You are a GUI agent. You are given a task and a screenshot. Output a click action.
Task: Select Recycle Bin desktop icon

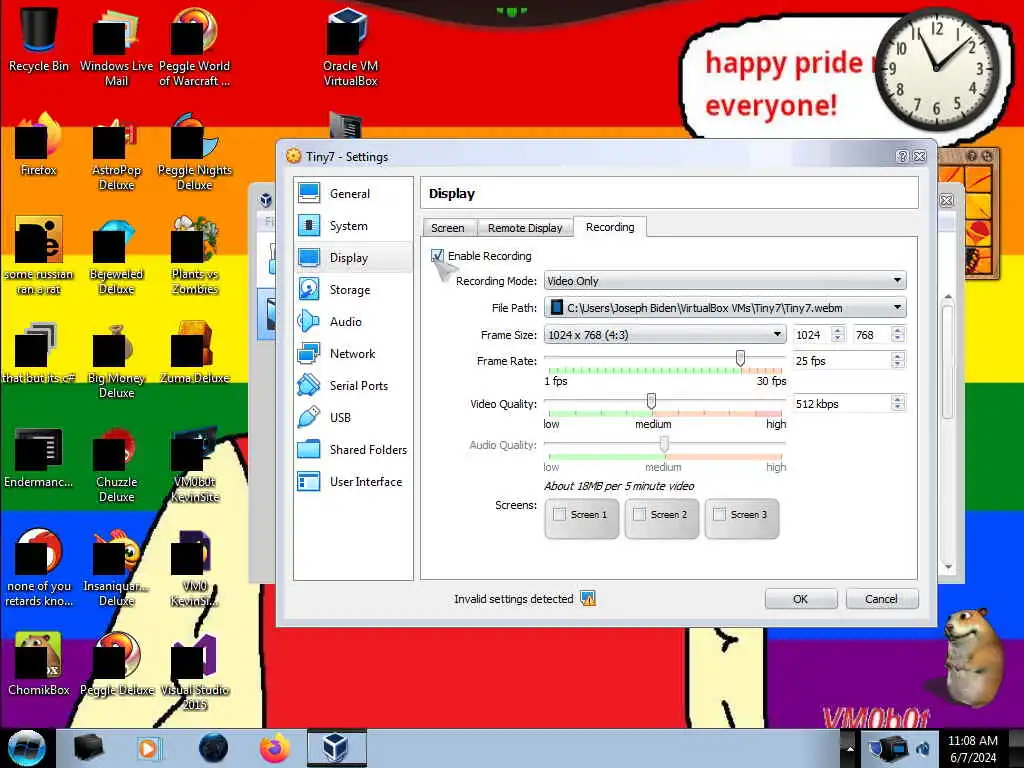(x=39, y=39)
